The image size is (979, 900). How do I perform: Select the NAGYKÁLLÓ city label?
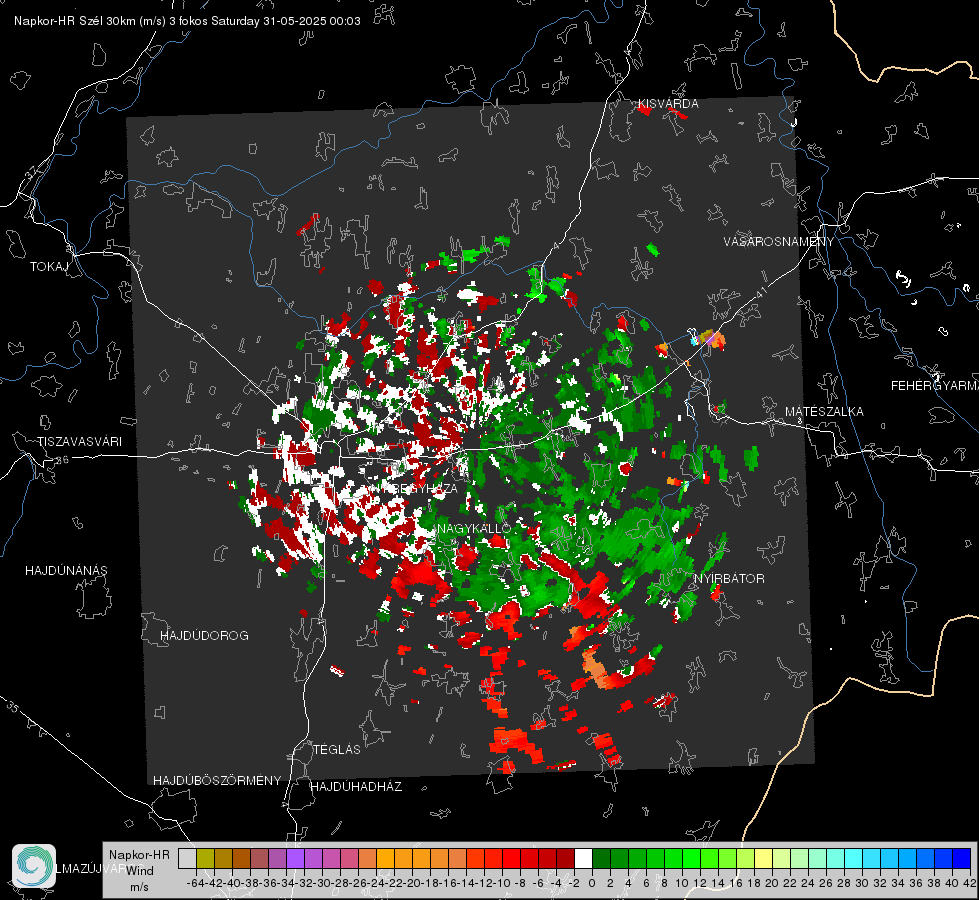coord(474,528)
